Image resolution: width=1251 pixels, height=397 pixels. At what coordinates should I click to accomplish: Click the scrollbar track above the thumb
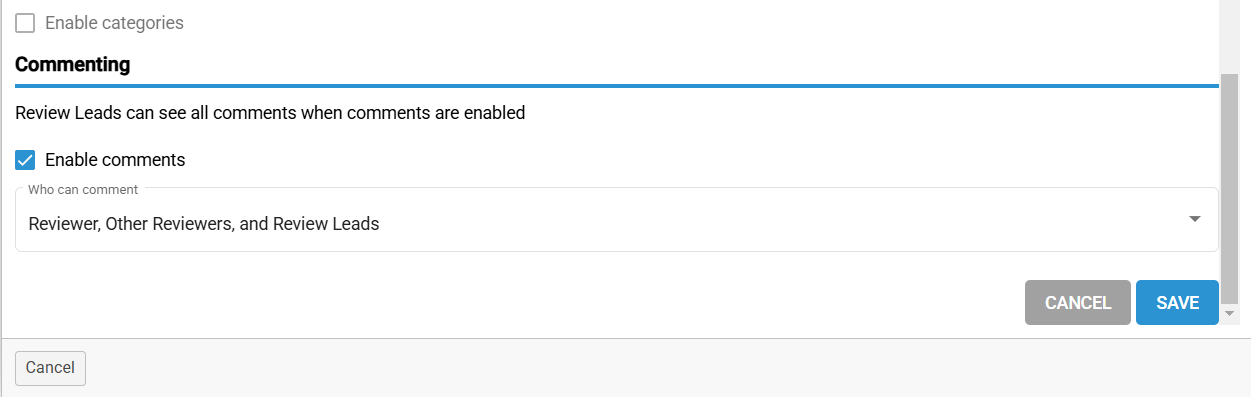1230,37
